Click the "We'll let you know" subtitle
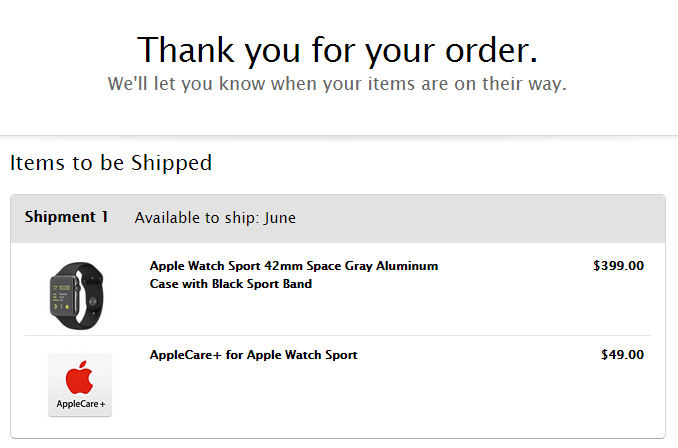 (x=337, y=84)
